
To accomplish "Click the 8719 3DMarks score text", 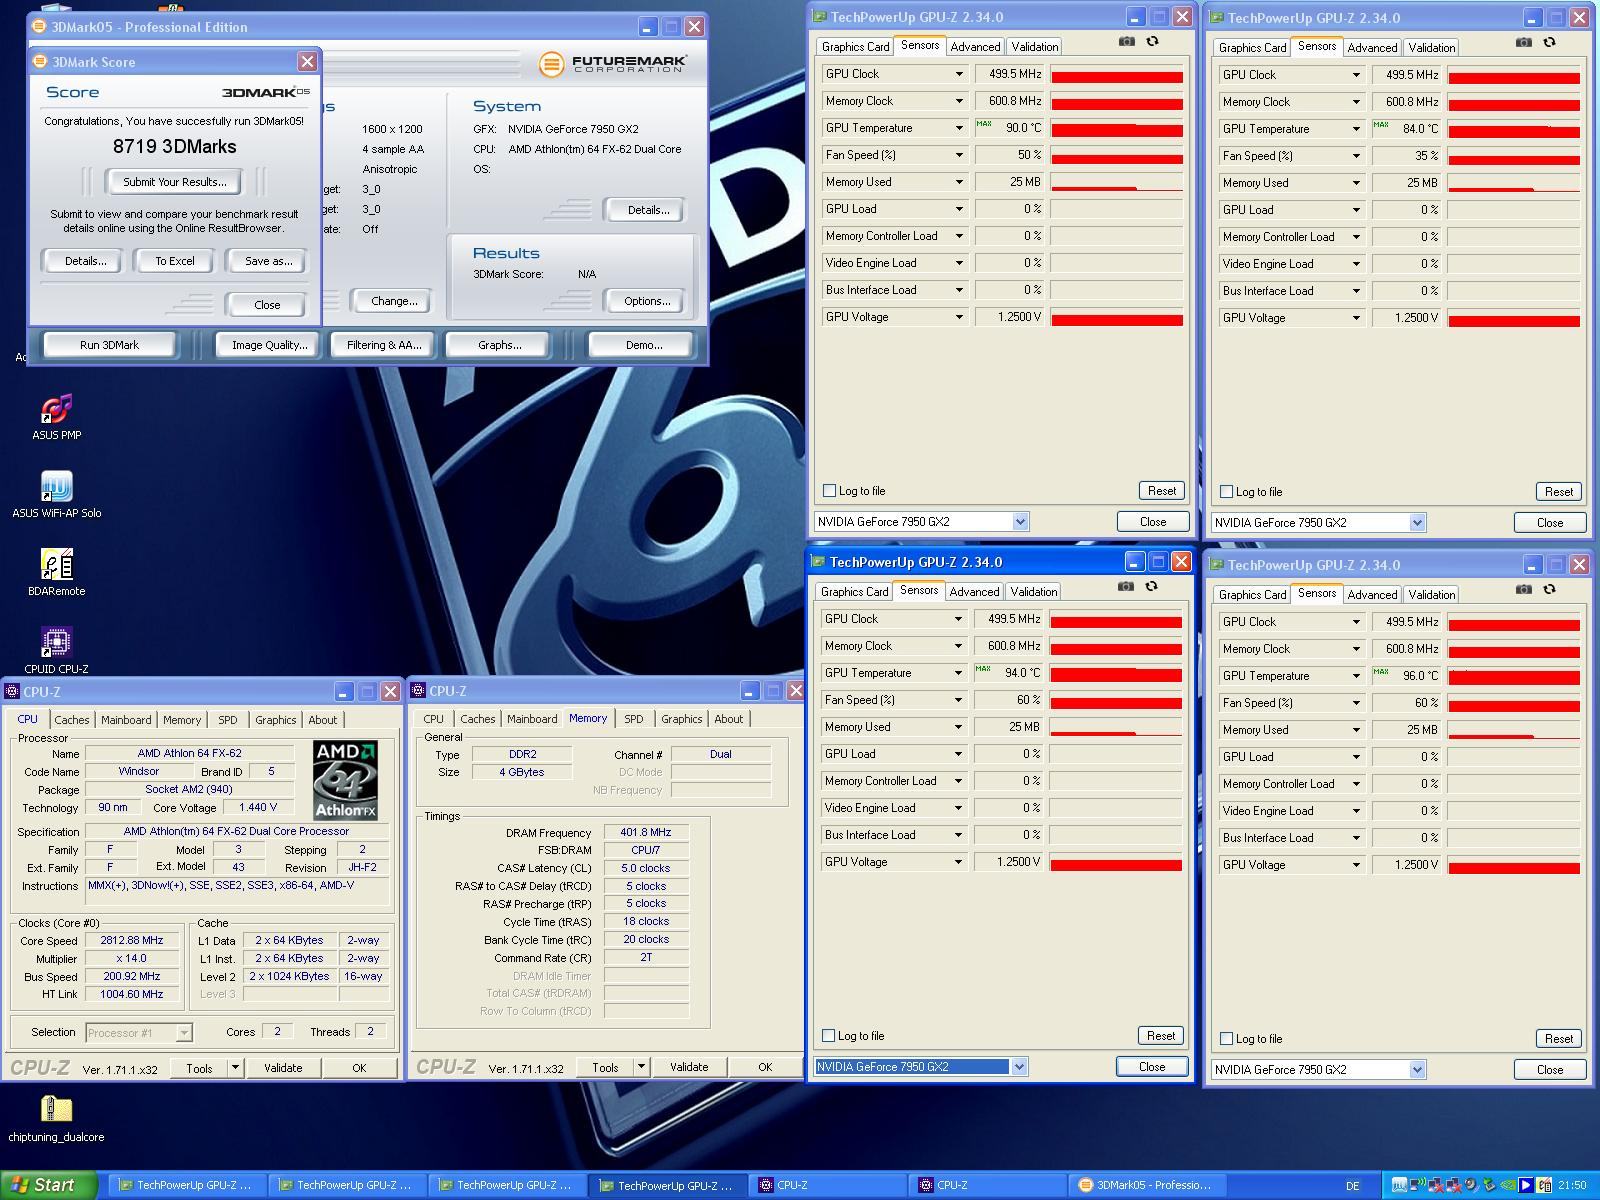I will (175, 147).
